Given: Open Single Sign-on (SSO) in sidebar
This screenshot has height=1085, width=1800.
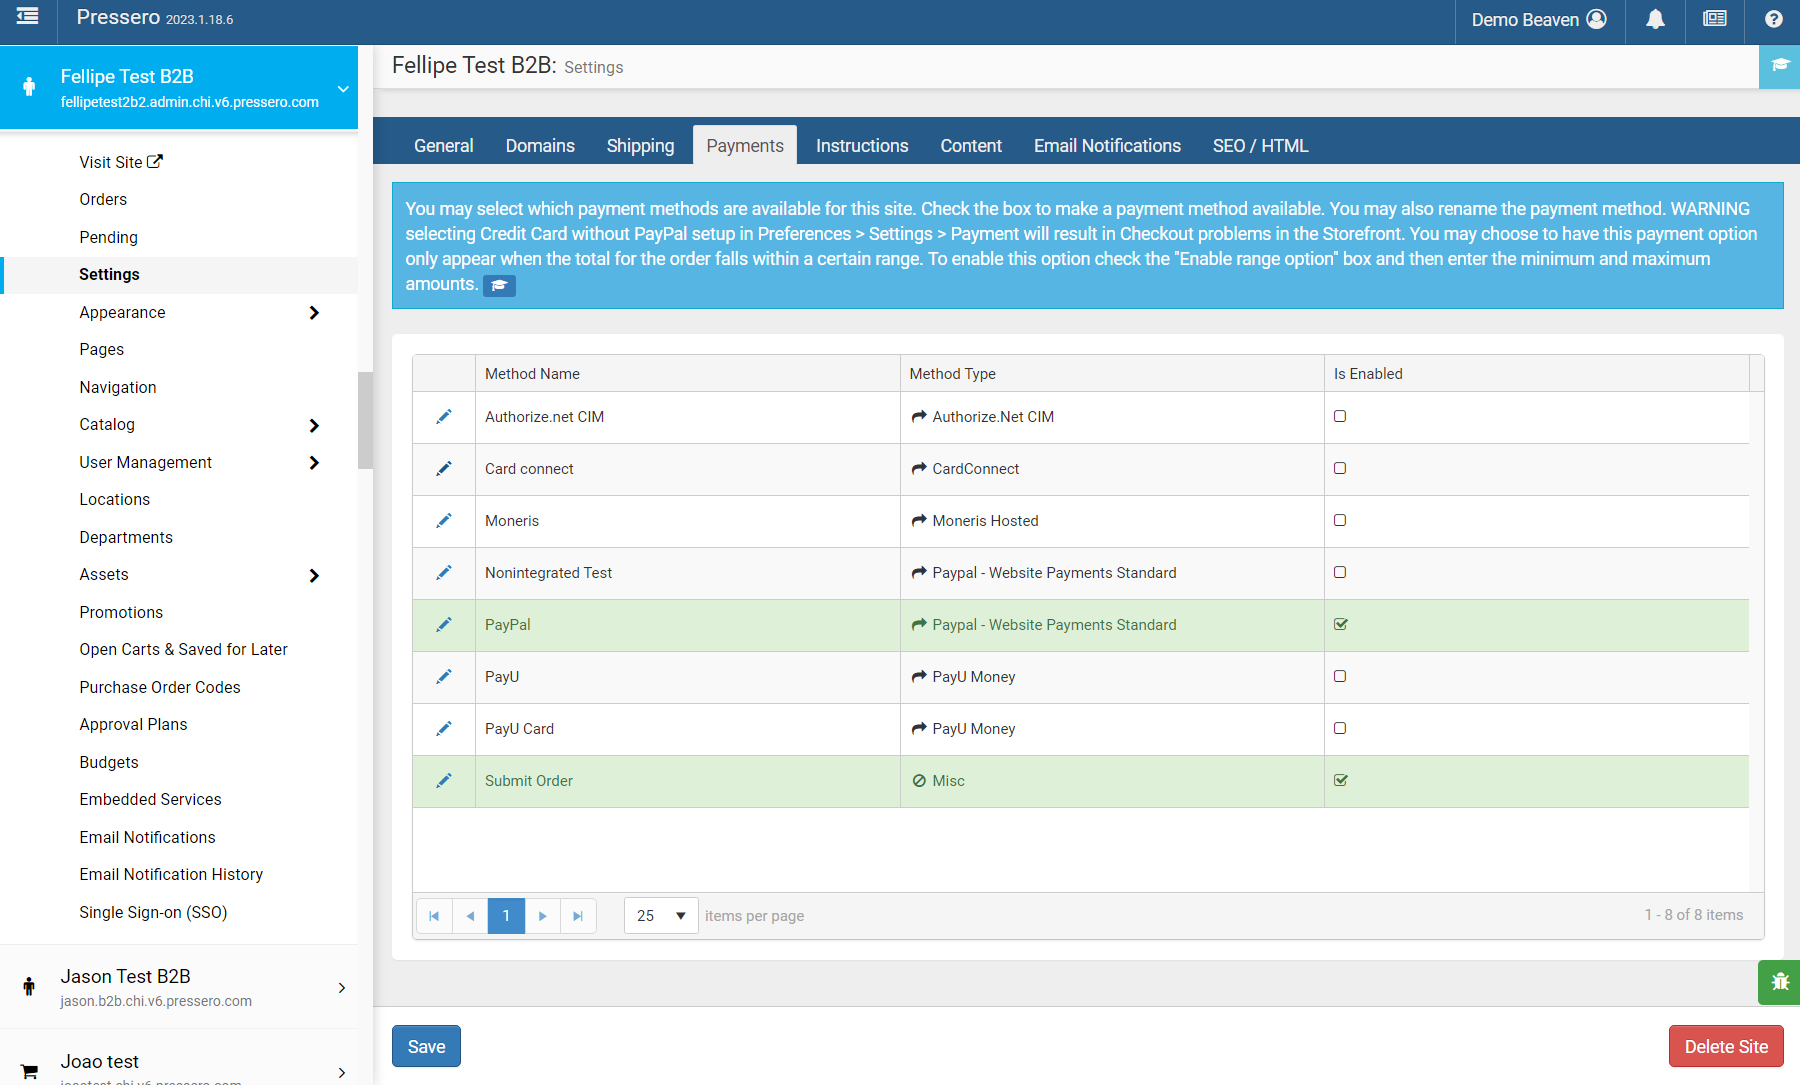Looking at the screenshot, I should 153,912.
